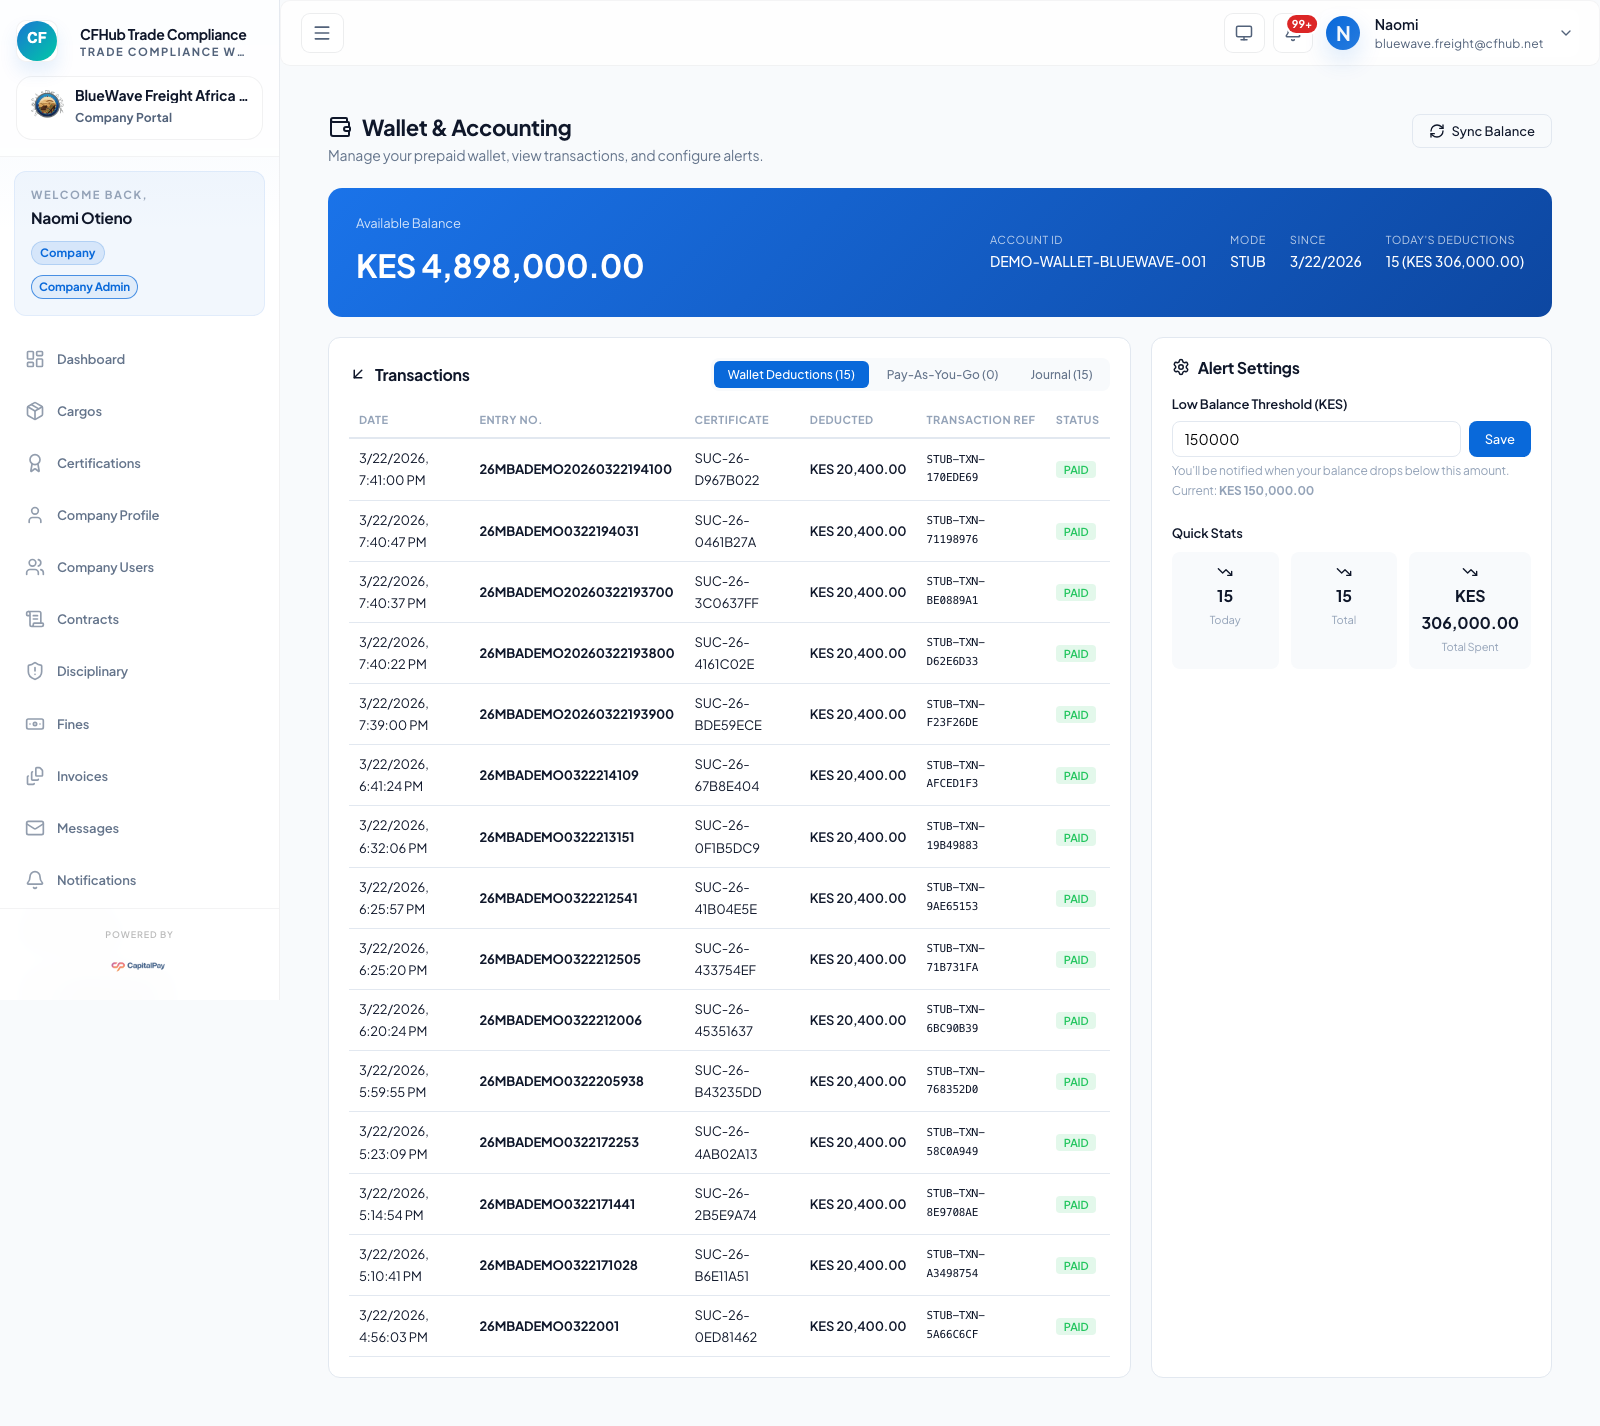The height and width of the screenshot is (1426, 1600).
Task: Toggle the sidebar using the hamburger button
Action: (321, 33)
